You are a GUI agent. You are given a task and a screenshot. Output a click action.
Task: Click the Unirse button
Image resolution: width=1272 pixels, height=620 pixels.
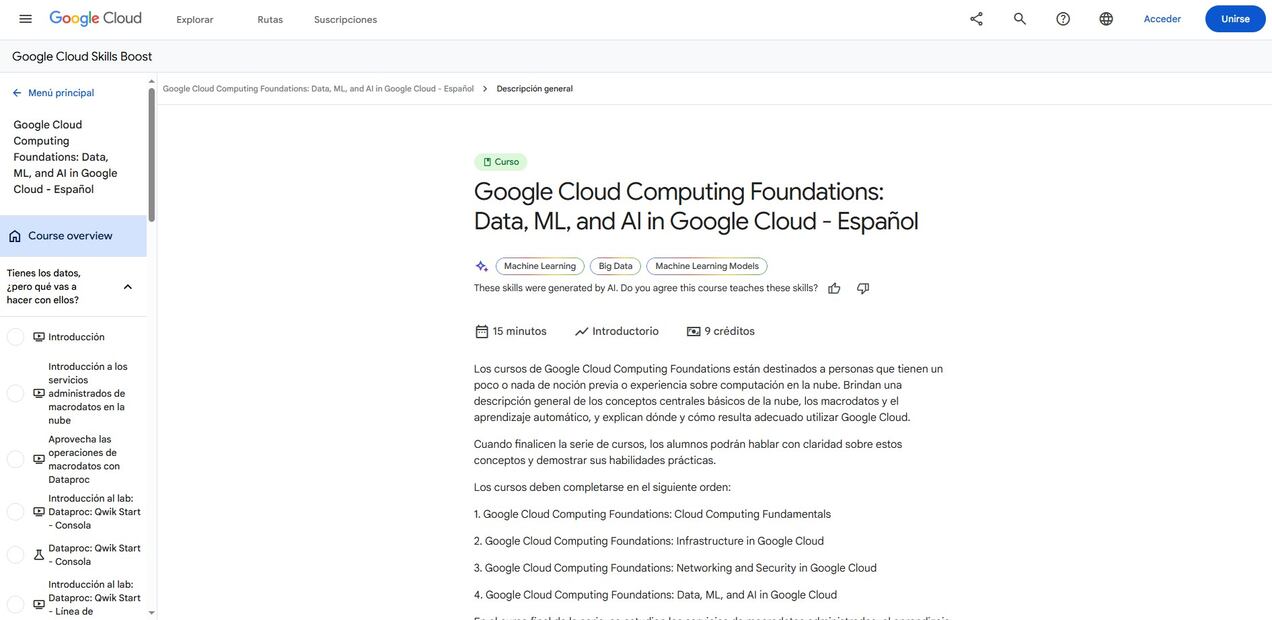(x=1235, y=19)
